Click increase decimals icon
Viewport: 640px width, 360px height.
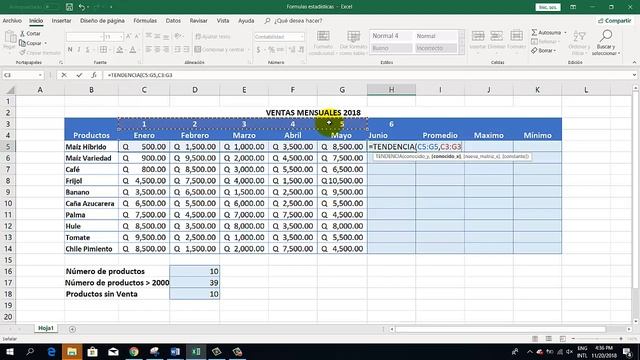(x=292, y=50)
